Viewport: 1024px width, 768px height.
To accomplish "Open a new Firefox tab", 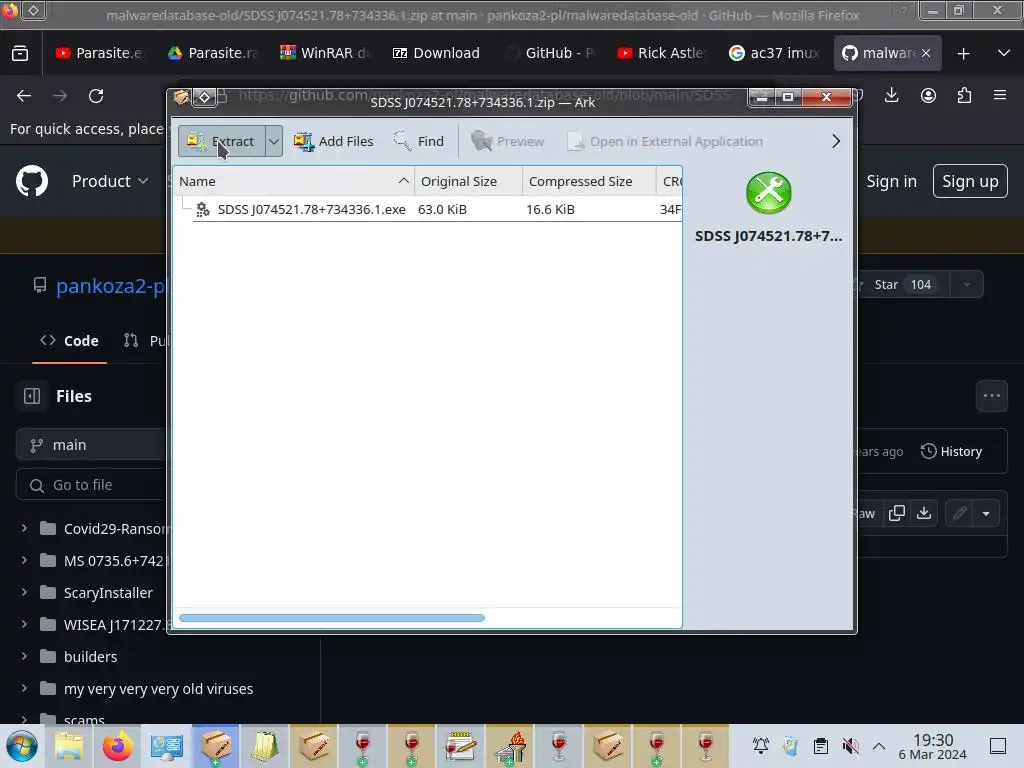I will 963,54.
